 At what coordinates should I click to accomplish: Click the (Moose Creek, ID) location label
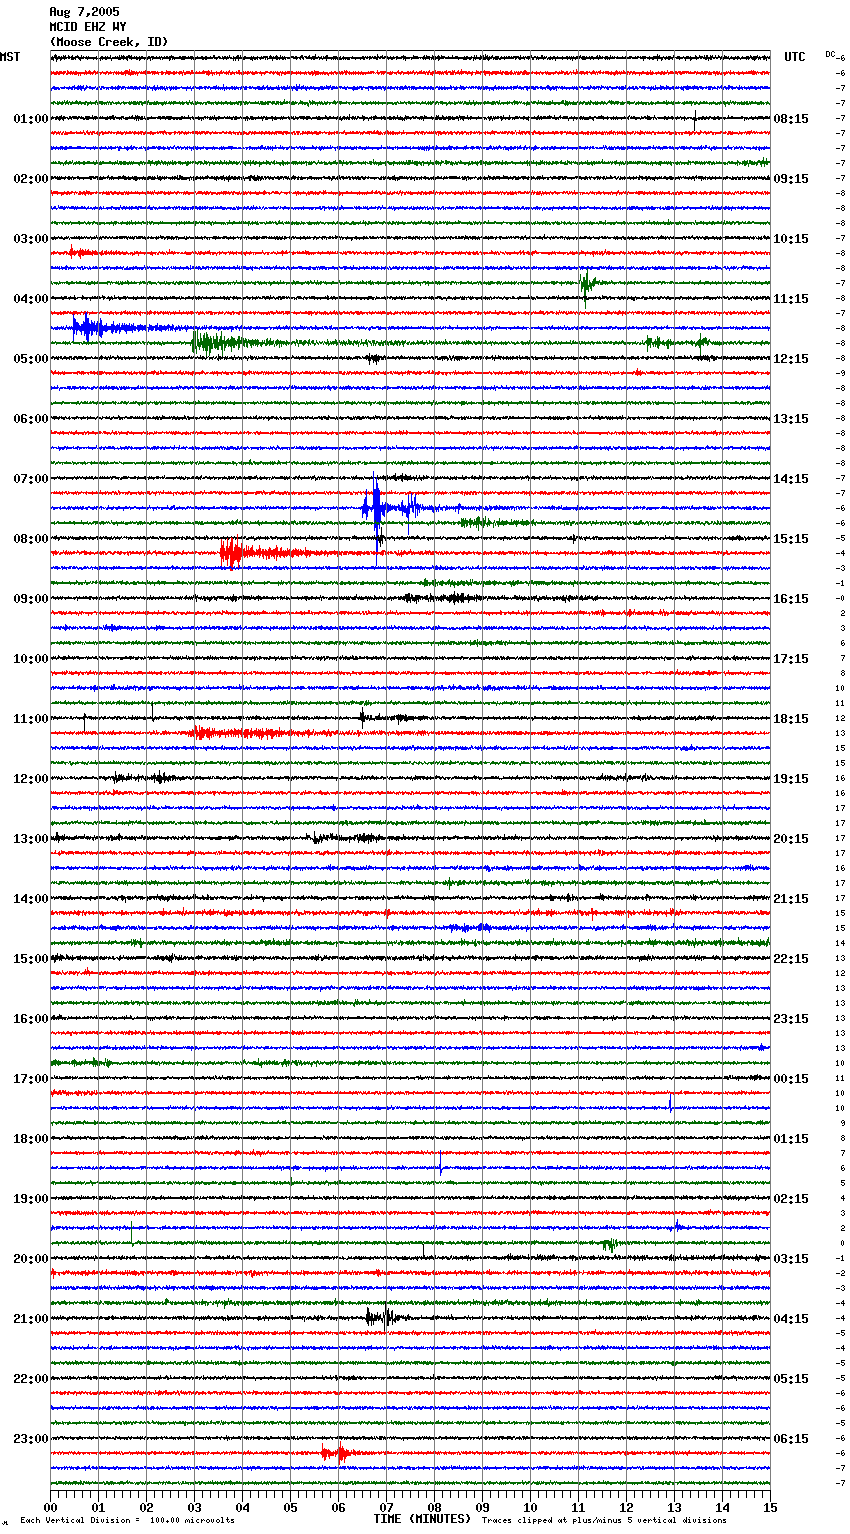click(109, 42)
